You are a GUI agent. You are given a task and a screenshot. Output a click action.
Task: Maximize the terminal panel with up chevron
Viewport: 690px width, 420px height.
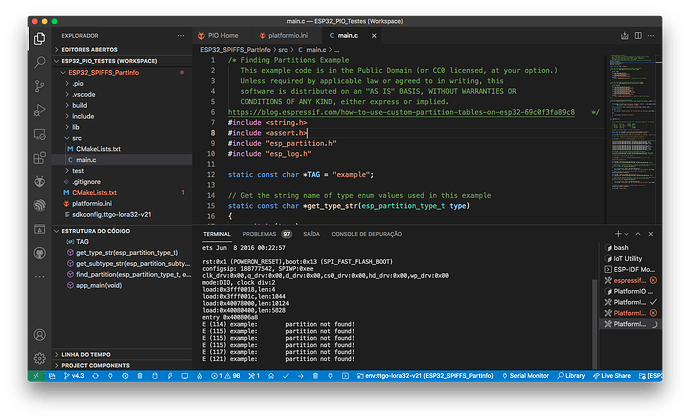pyautogui.click(x=638, y=234)
